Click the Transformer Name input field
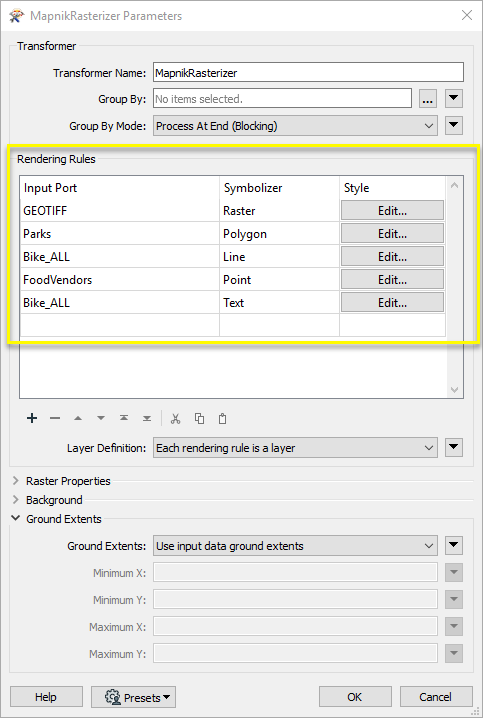Screen dimensions: 483x718 pos(308,72)
